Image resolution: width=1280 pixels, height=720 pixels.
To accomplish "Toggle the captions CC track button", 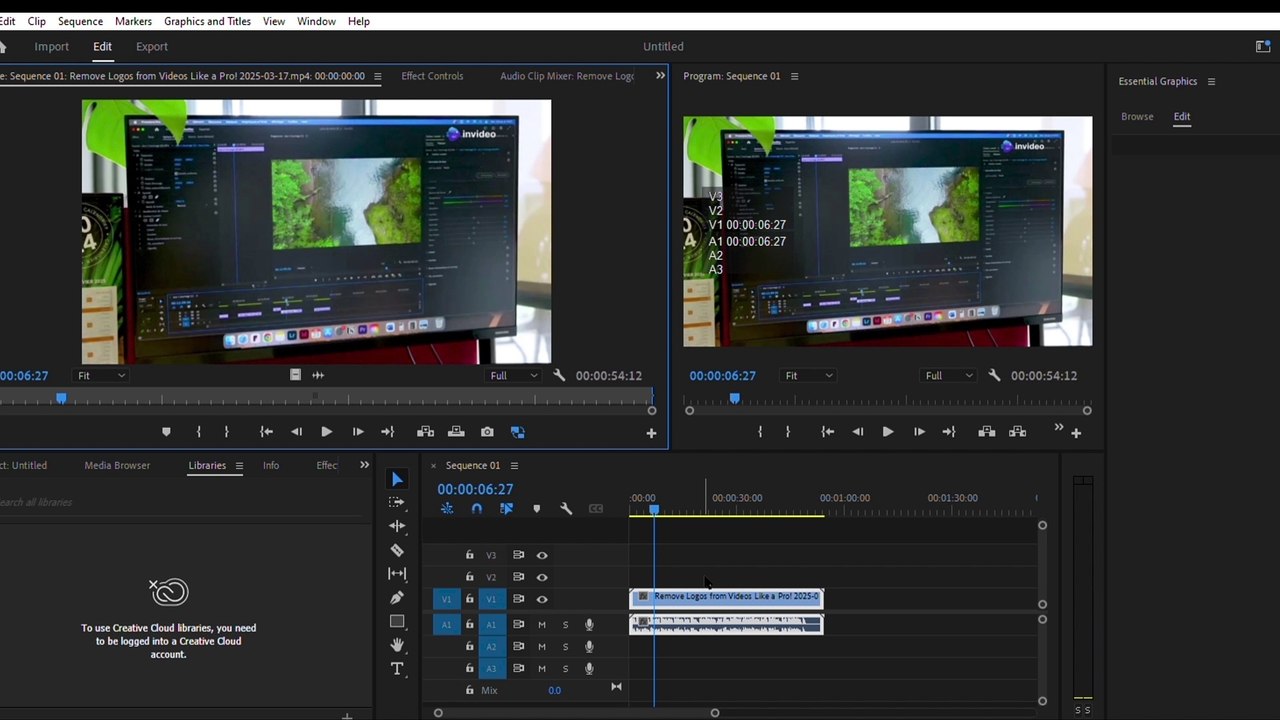I will tap(596, 509).
